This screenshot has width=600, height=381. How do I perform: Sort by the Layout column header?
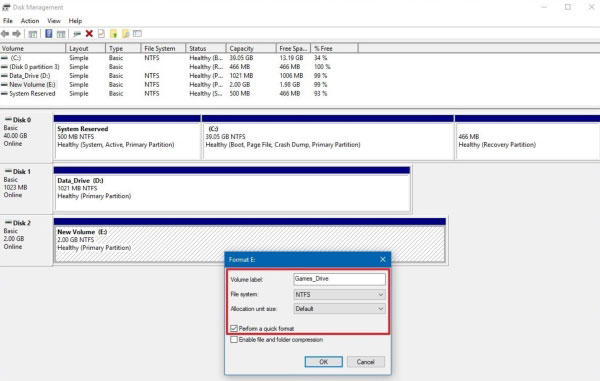[86, 49]
